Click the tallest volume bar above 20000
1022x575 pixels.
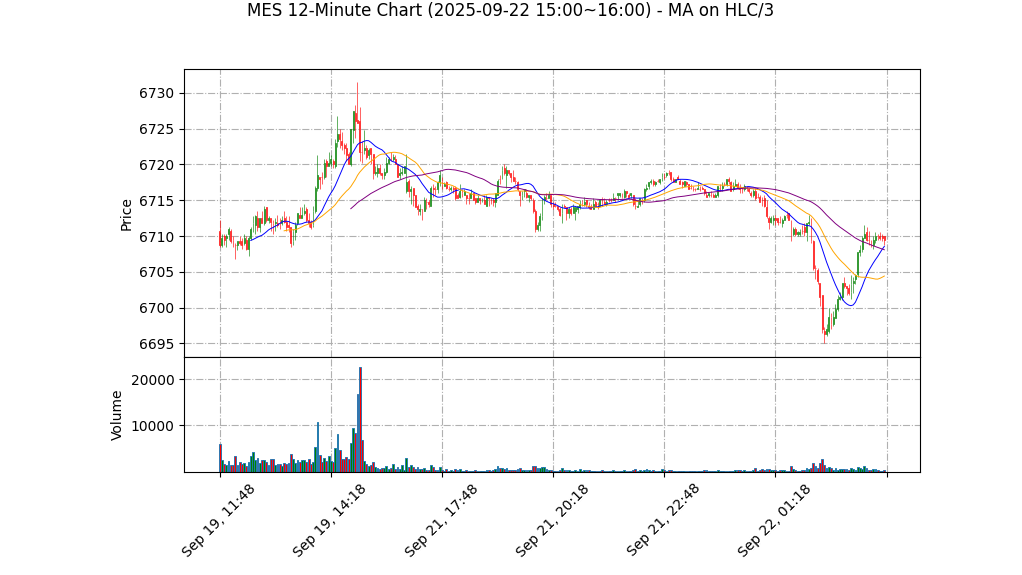360,419
